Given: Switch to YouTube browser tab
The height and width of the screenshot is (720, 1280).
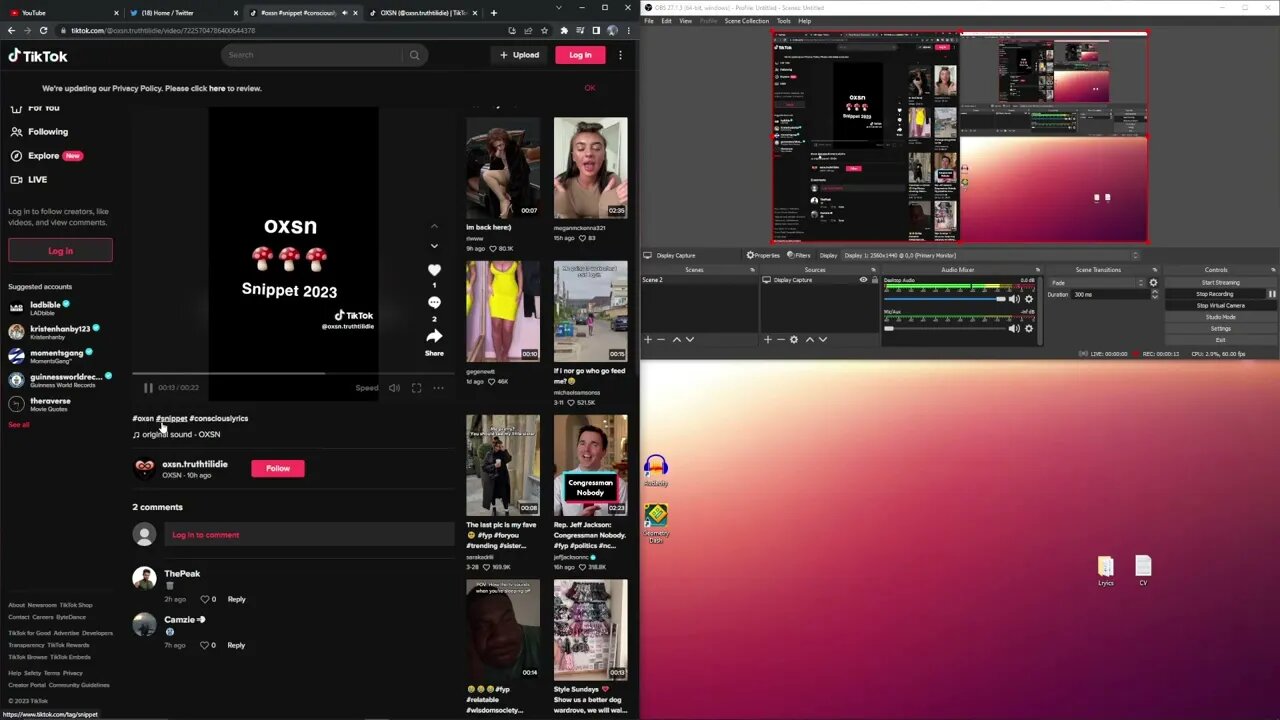Looking at the screenshot, I should point(60,13).
